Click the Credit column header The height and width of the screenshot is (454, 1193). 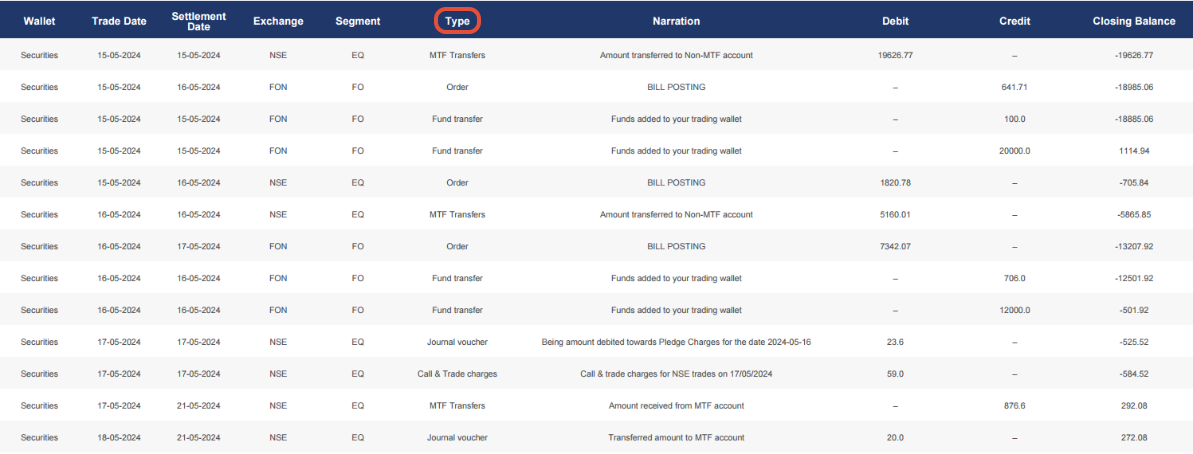click(x=1014, y=21)
